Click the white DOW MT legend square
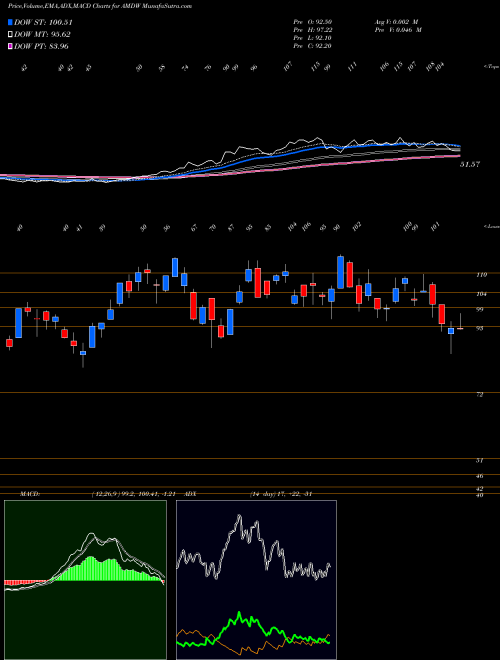This screenshot has width=500, height=660. [x=10, y=35]
